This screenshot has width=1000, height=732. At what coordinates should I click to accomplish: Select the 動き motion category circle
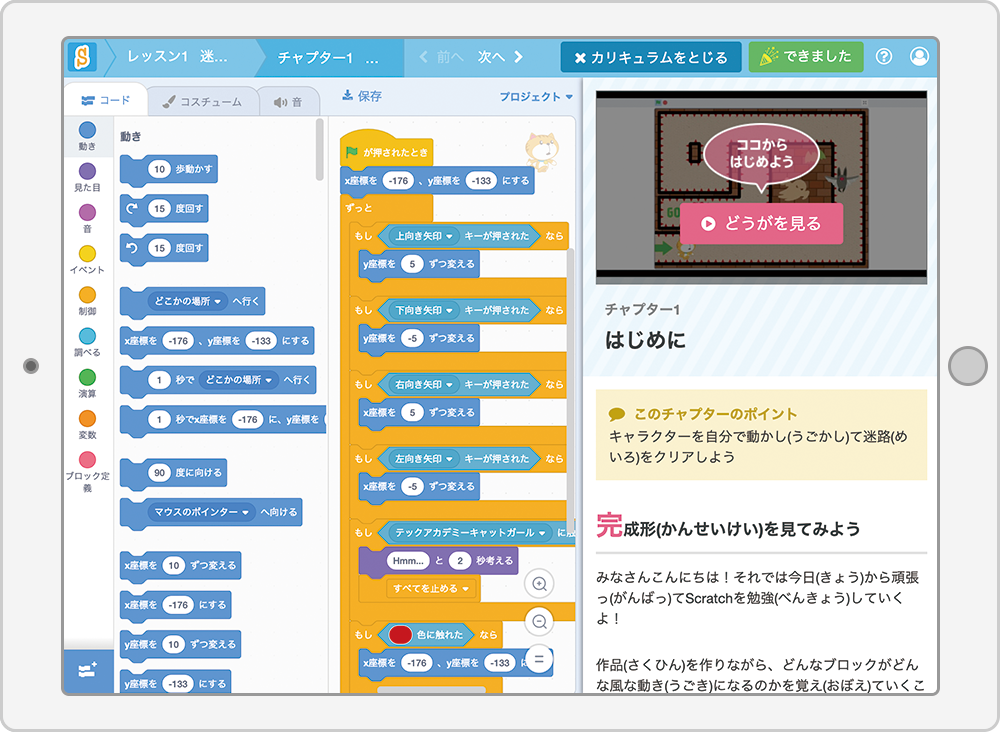tap(87, 130)
